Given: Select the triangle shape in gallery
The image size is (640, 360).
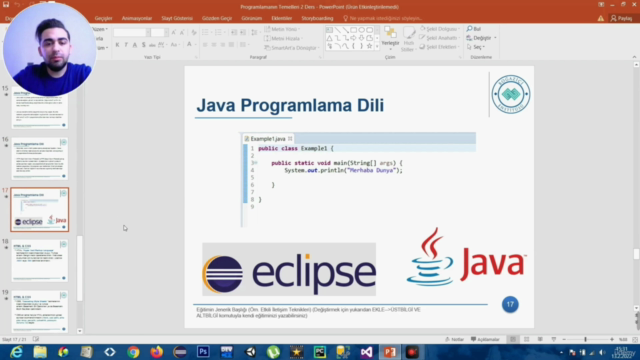Looking at the screenshot, I should [x=329, y=38].
